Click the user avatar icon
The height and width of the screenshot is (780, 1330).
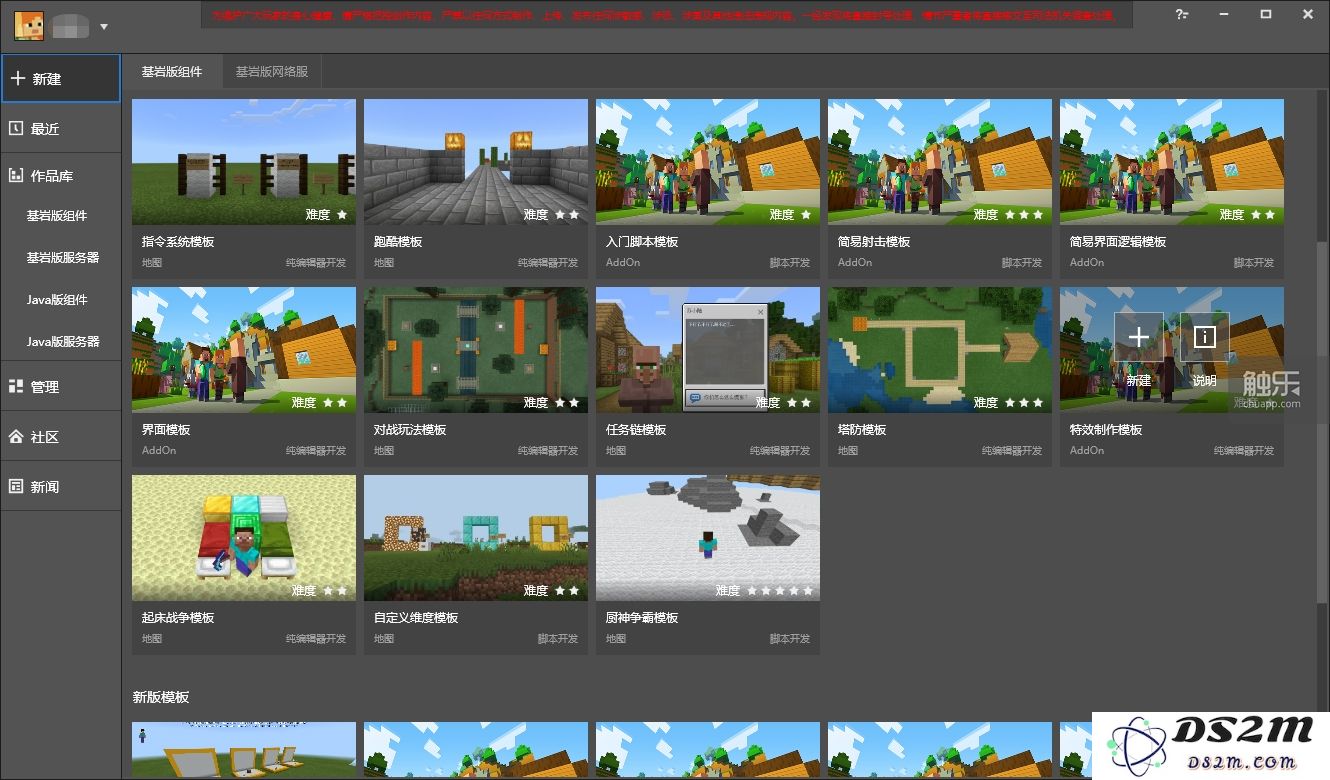29,26
